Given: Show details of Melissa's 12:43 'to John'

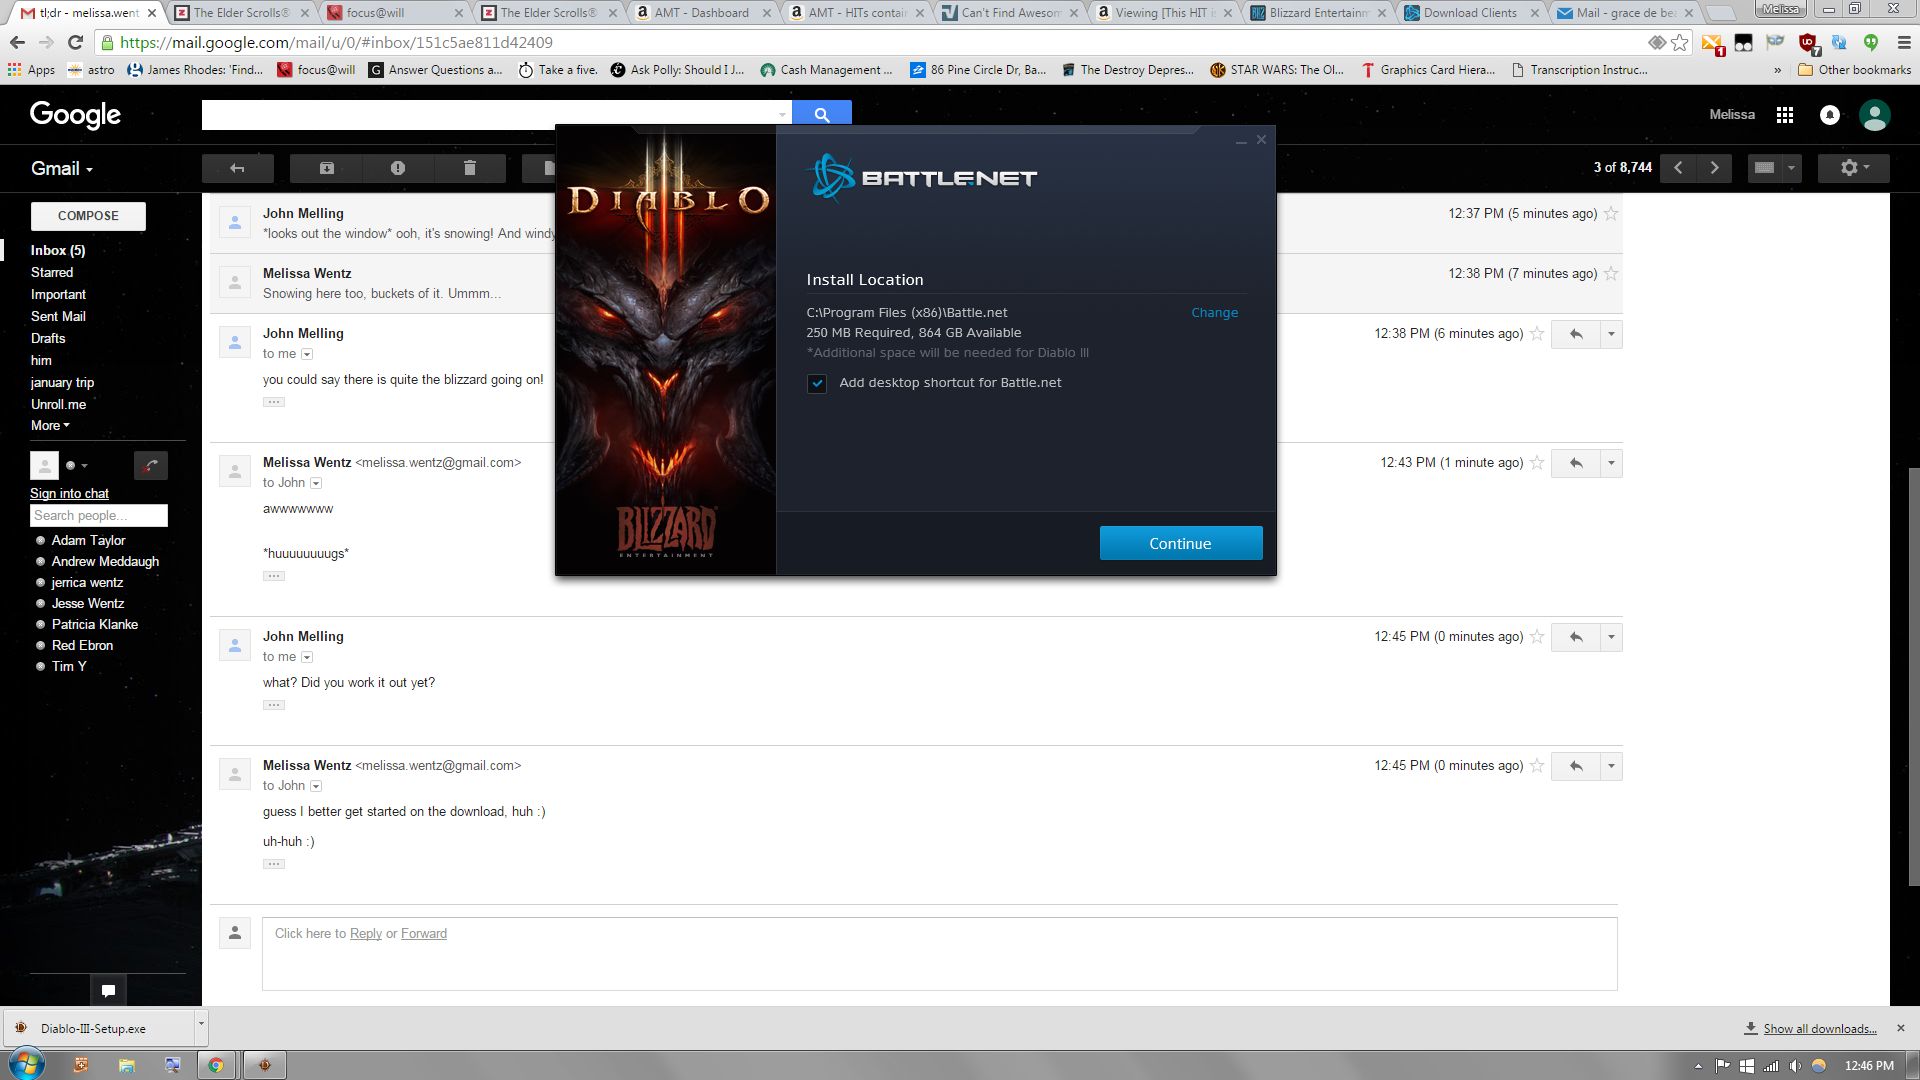Looking at the screenshot, I should pos(316,484).
